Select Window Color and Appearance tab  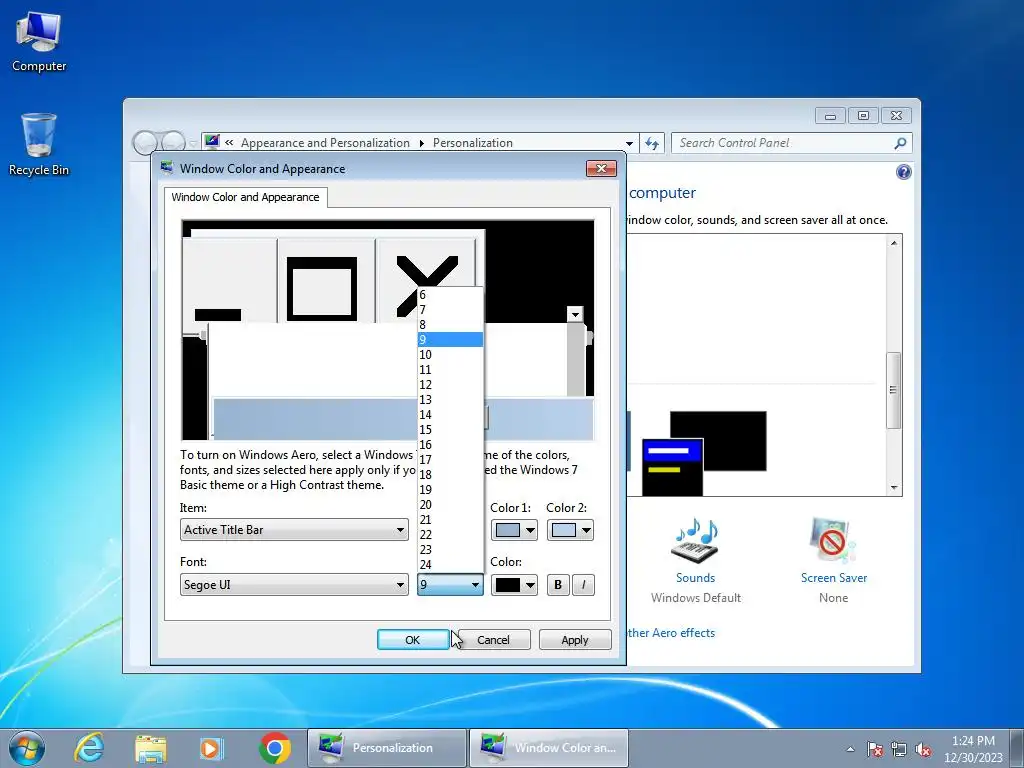[246, 197]
